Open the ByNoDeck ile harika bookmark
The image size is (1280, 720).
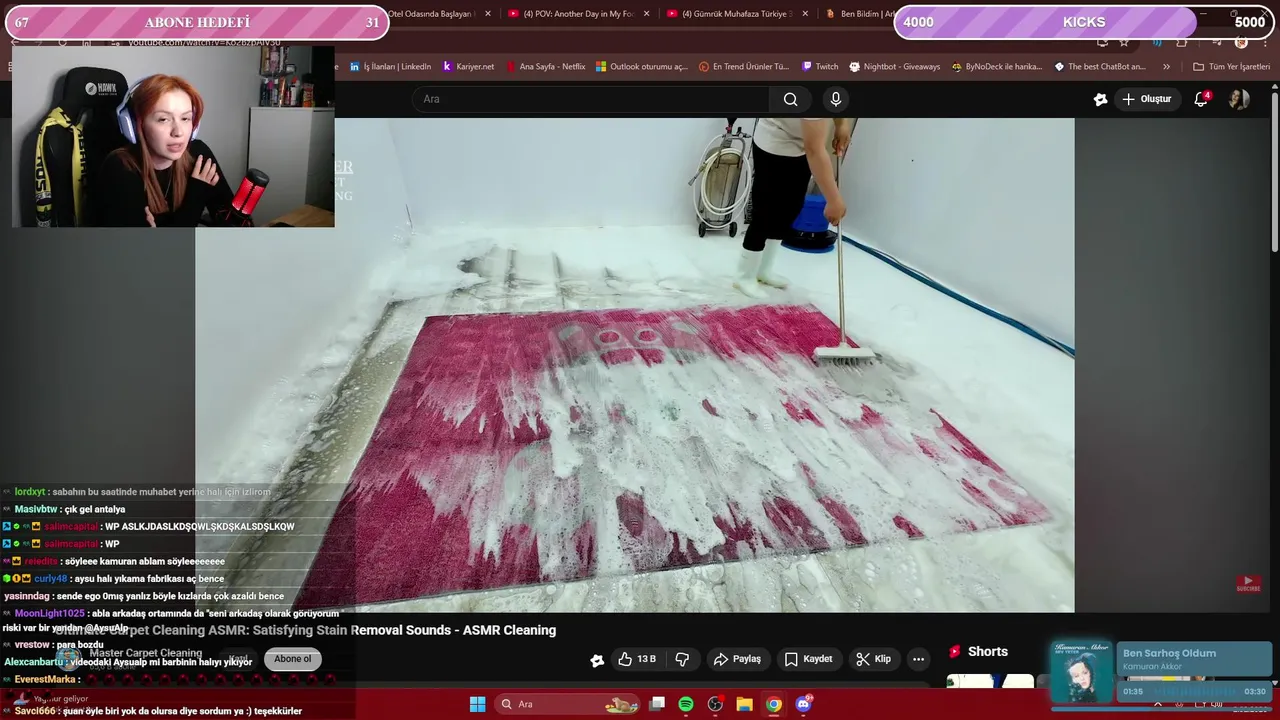[997, 67]
